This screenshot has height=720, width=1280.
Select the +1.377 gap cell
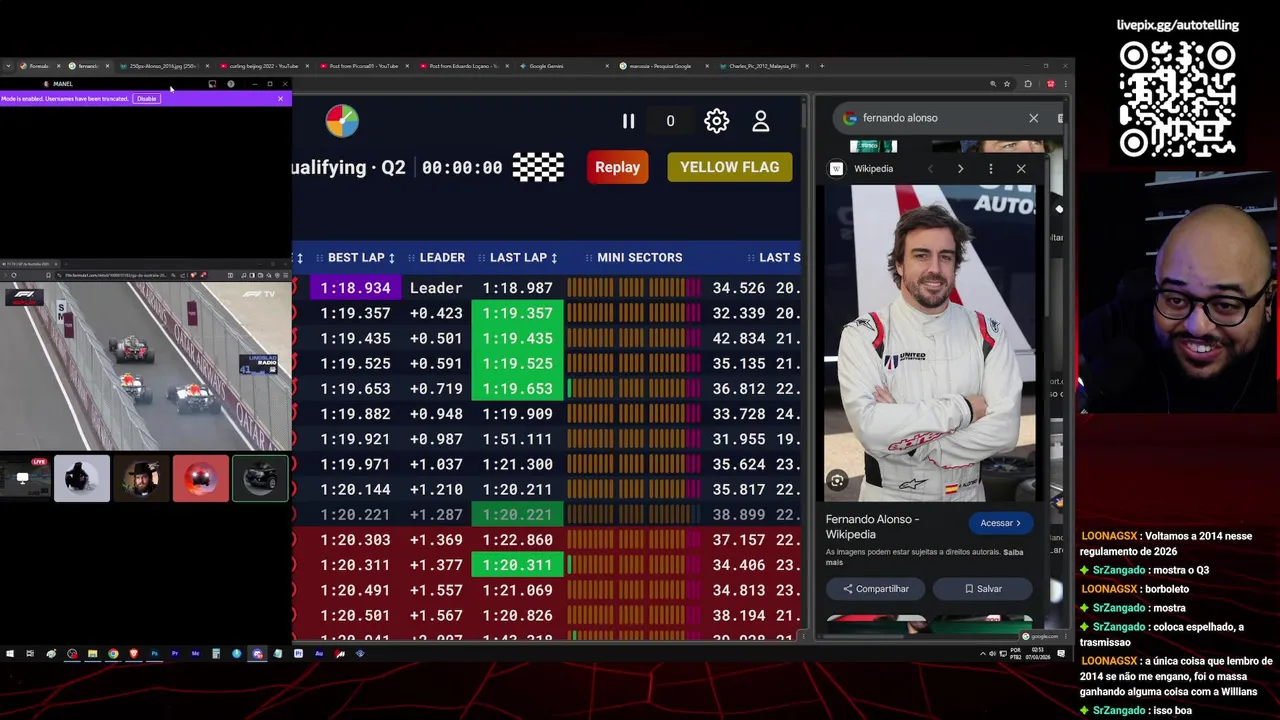[x=436, y=565]
